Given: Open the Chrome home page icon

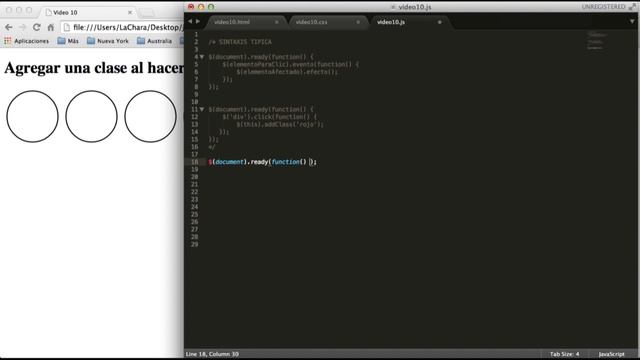Looking at the screenshot, I should click(x=51, y=27).
